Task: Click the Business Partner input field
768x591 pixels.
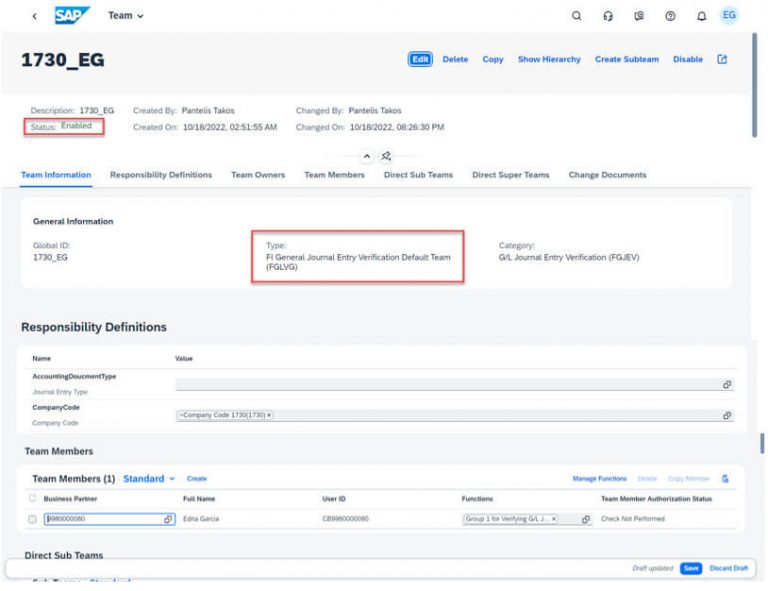Action: [100, 519]
